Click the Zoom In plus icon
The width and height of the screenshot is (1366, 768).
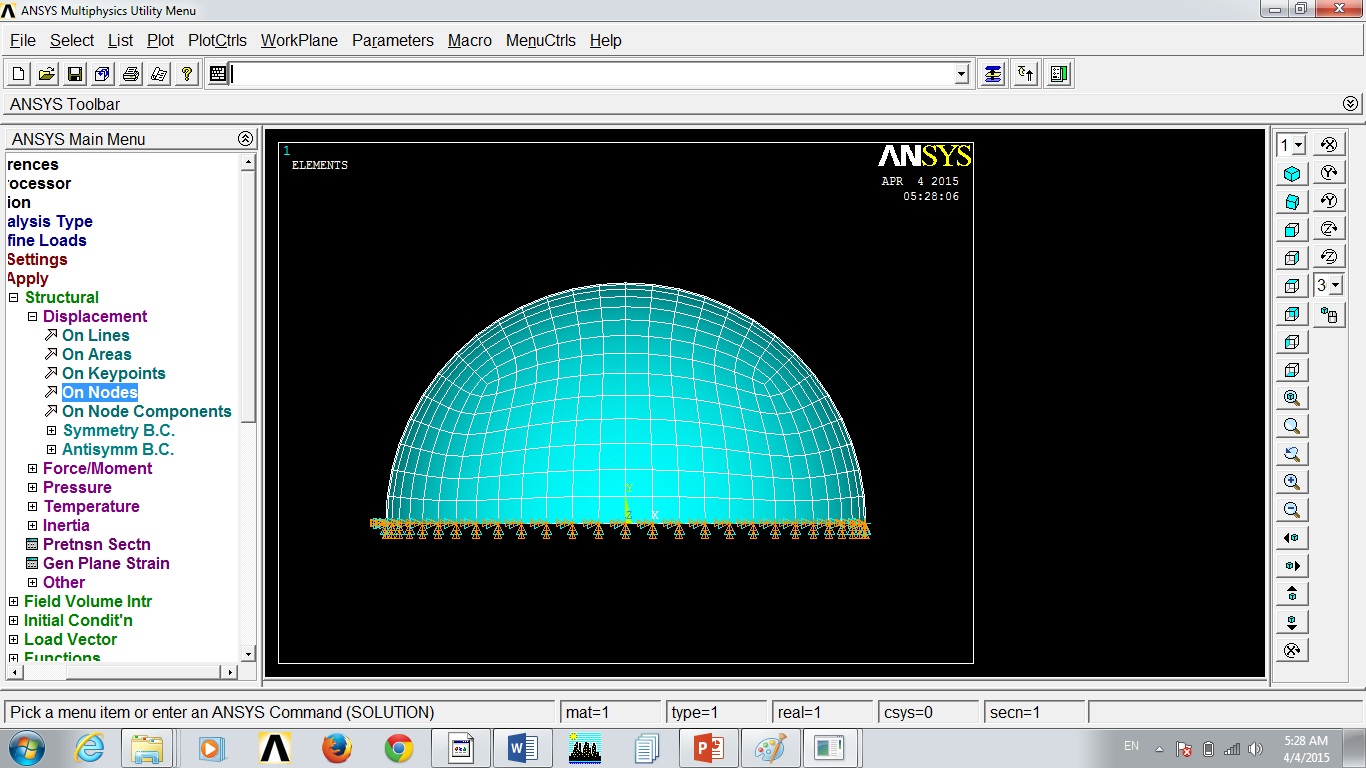1292,482
